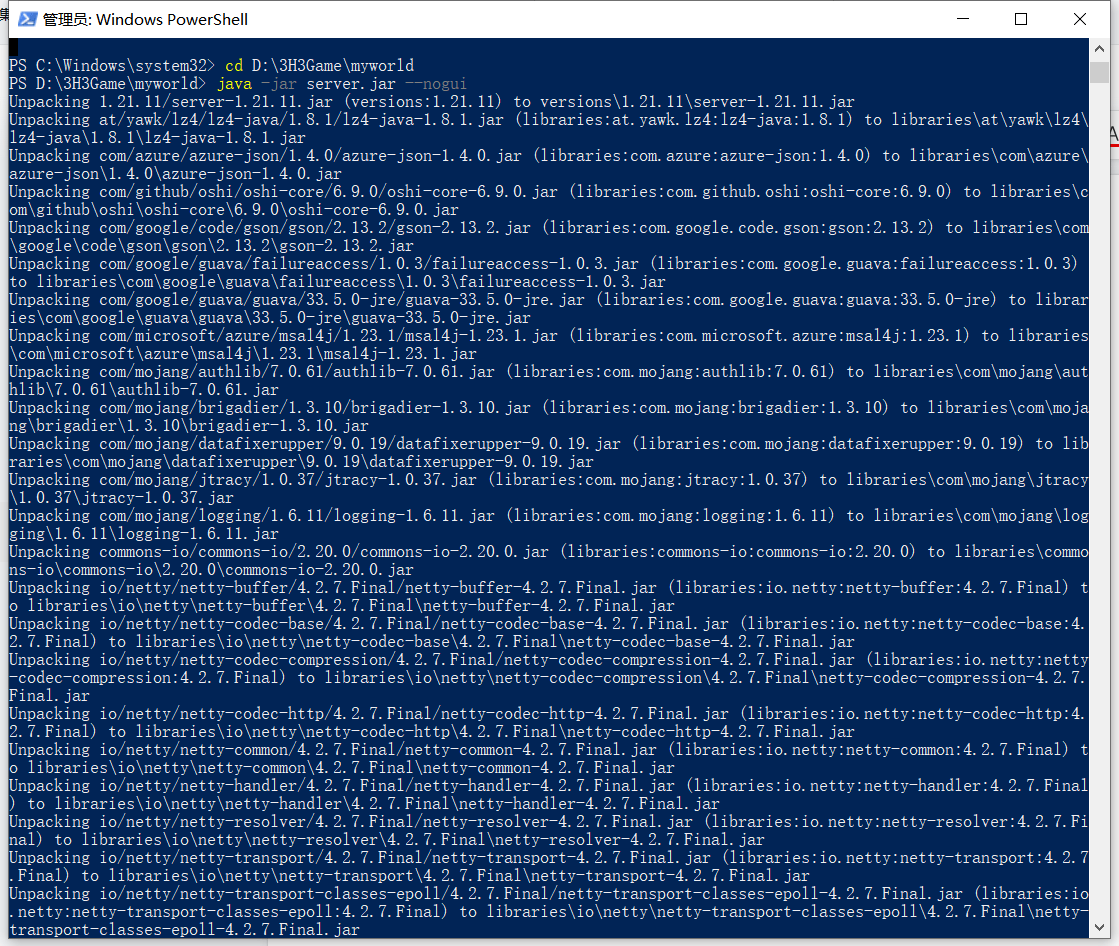Image resolution: width=1119 pixels, height=946 pixels.
Task: Click the gson-2.13.2.jar unpacking line
Action: coord(548,236)
